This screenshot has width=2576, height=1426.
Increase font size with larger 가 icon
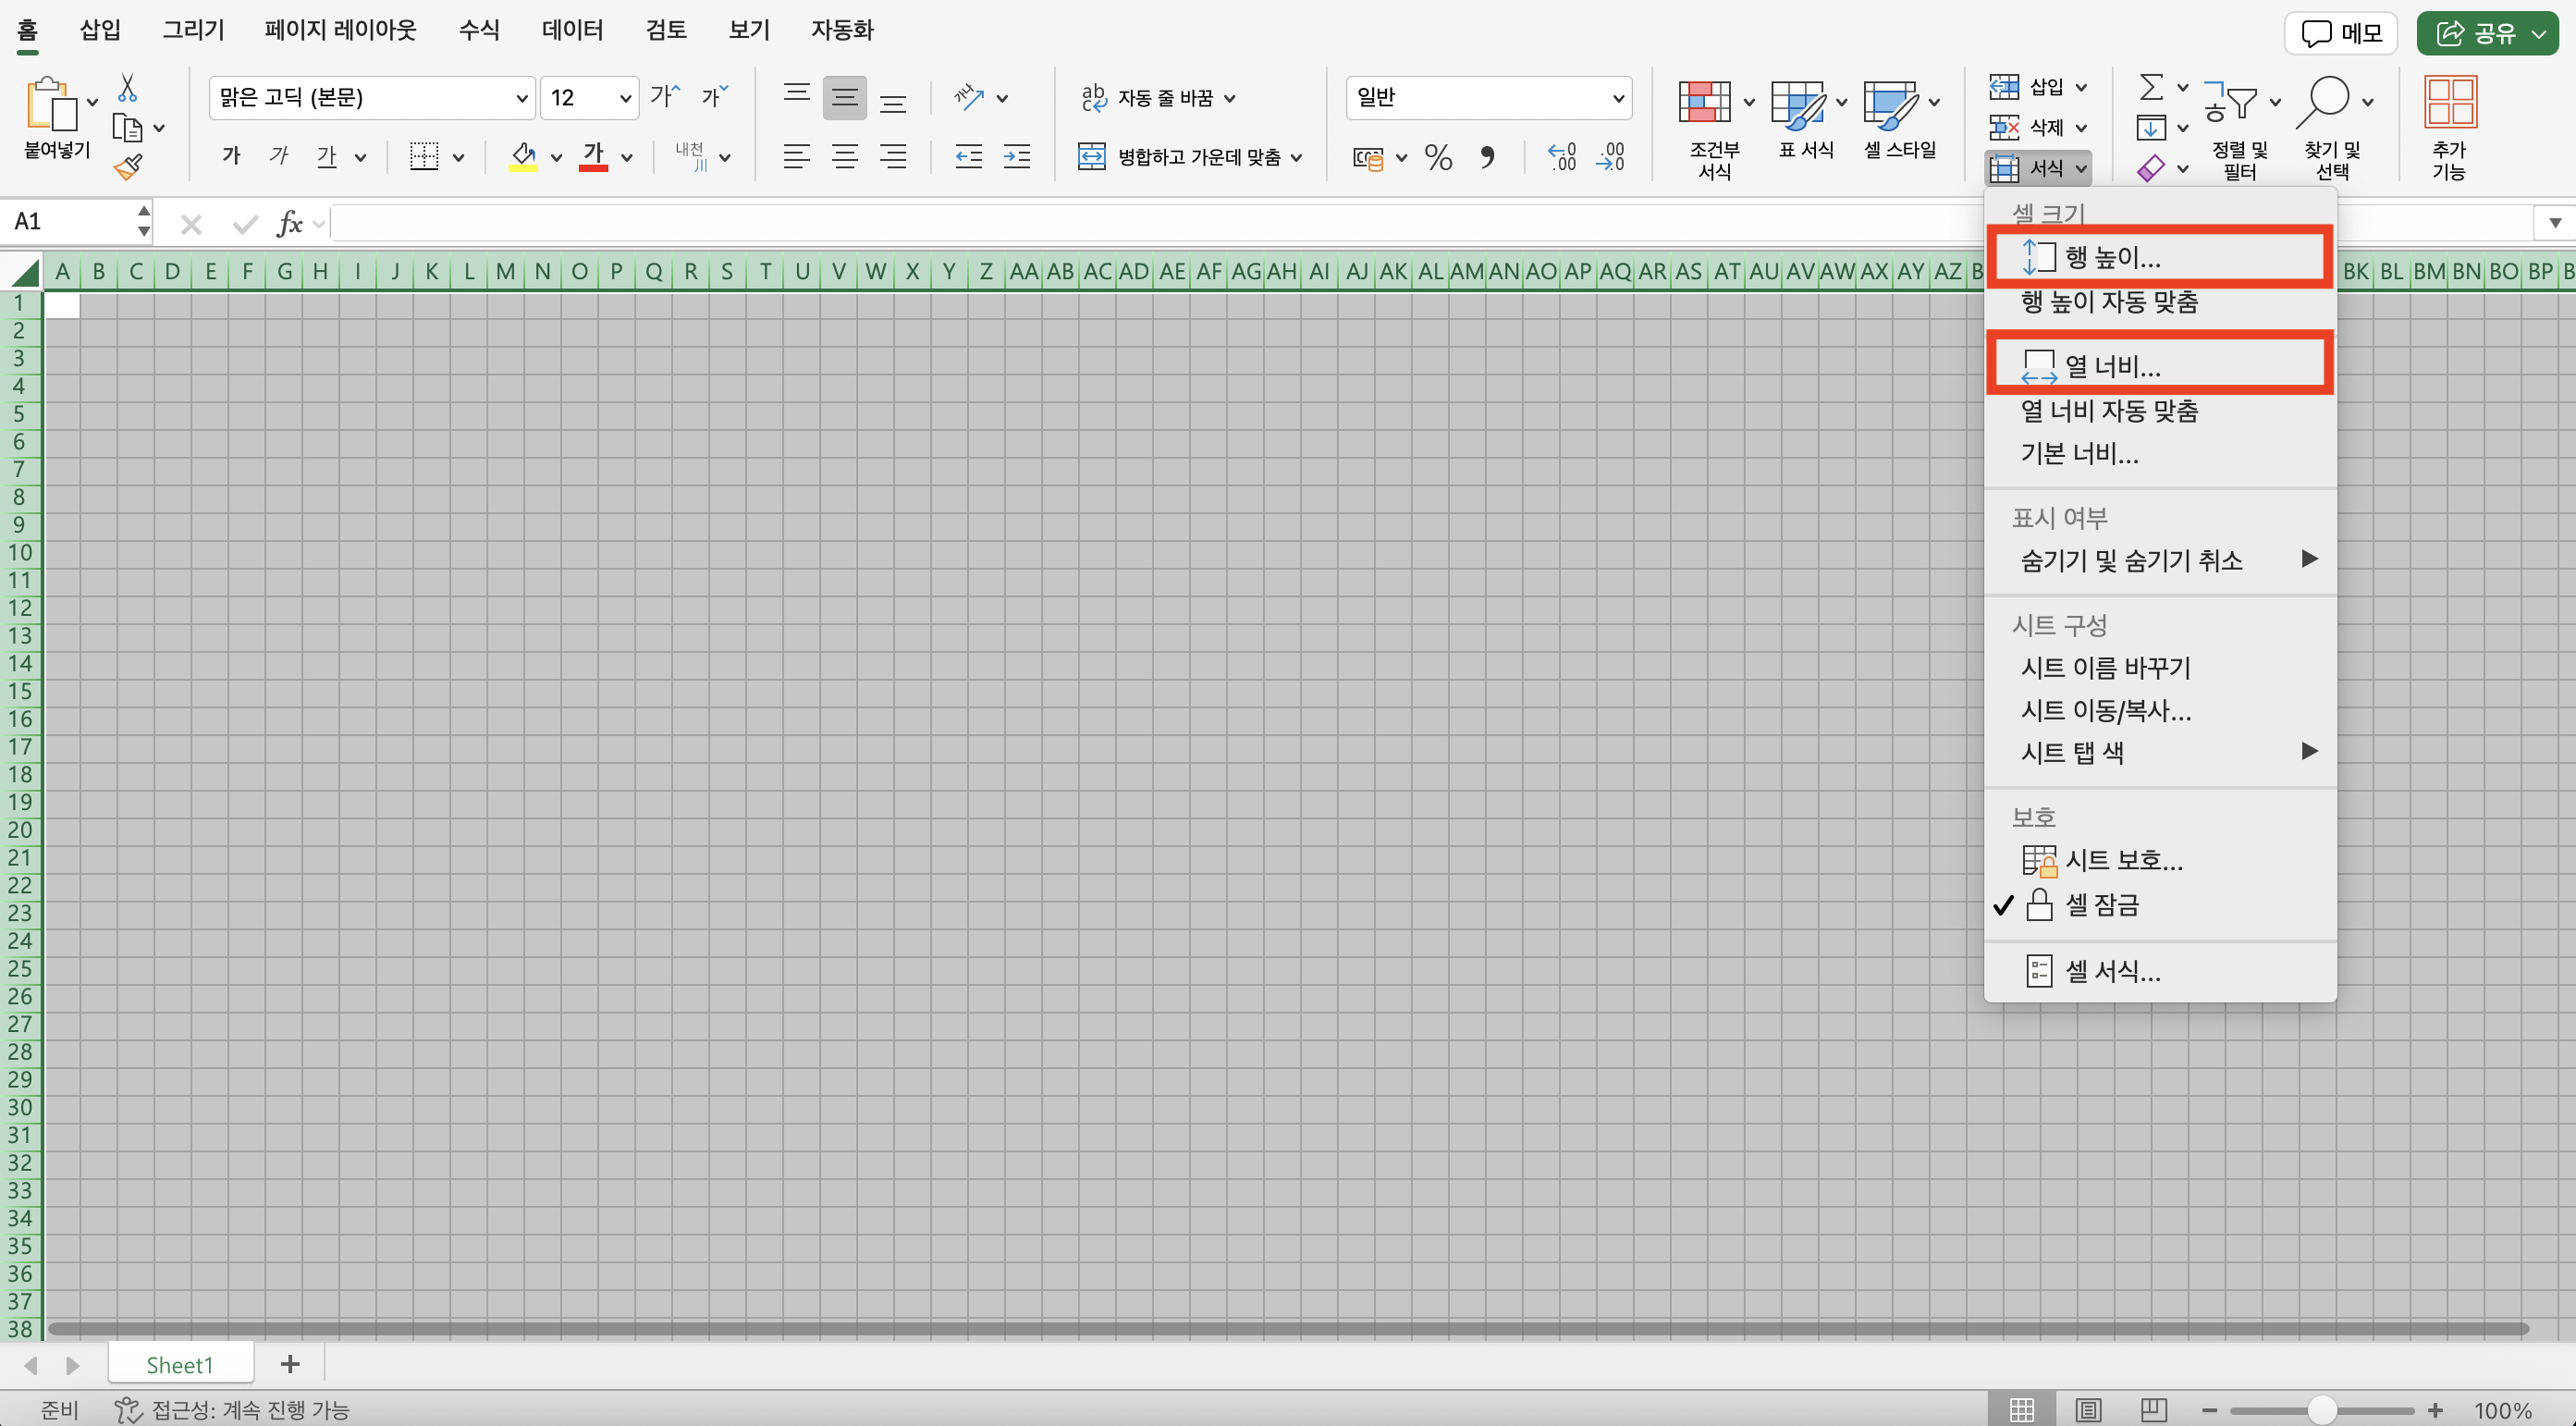665,96
